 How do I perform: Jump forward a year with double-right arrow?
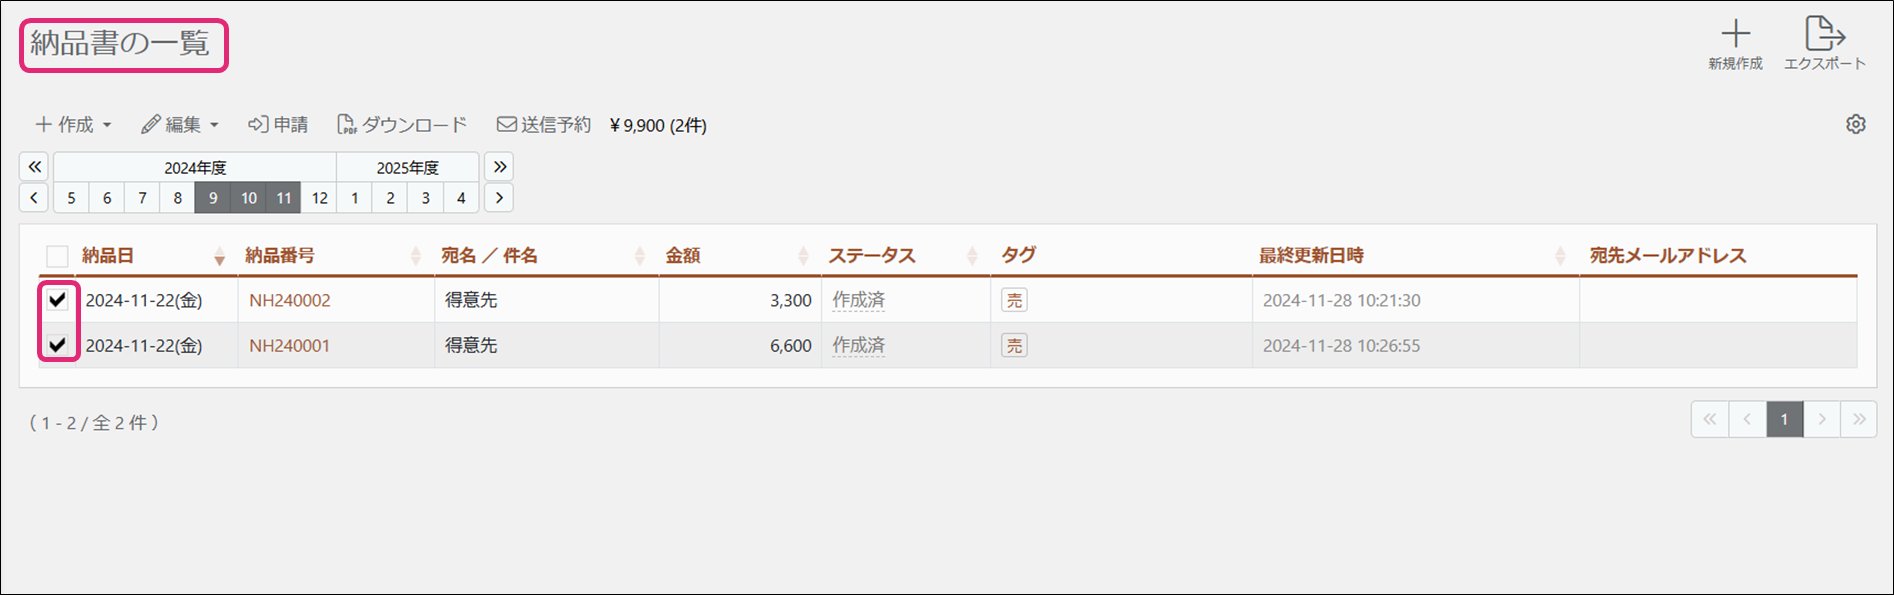pyautogui.click(x=499, y=167)
